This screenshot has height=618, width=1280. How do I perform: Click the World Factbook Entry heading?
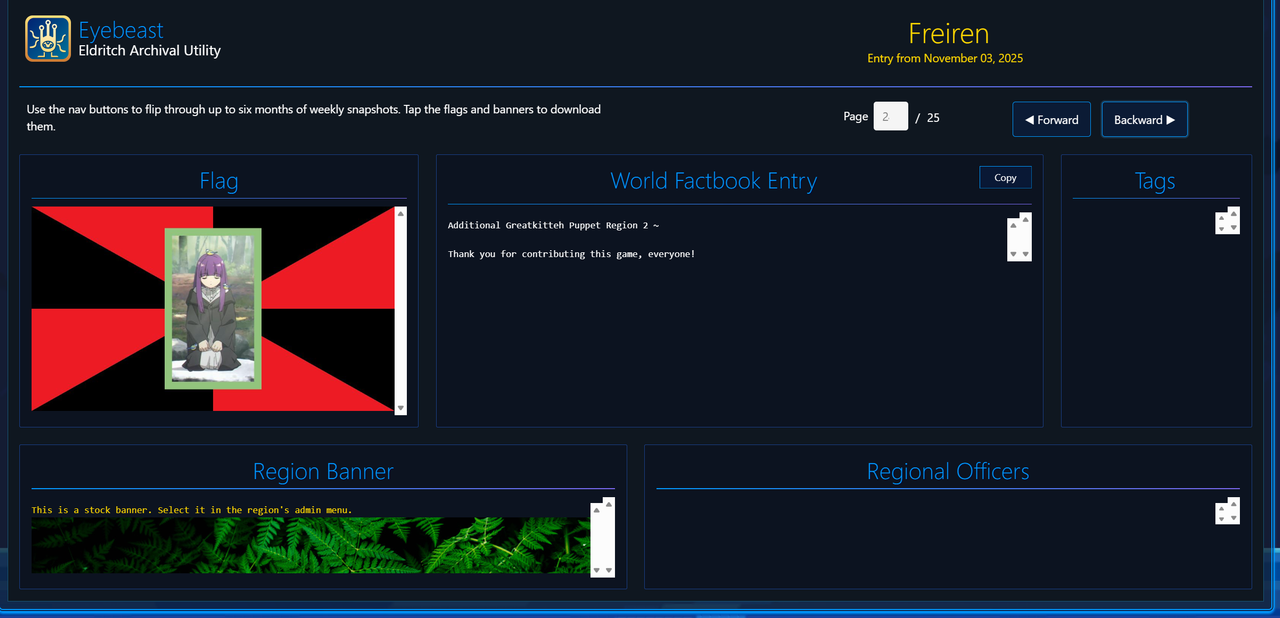coord(714,181)
